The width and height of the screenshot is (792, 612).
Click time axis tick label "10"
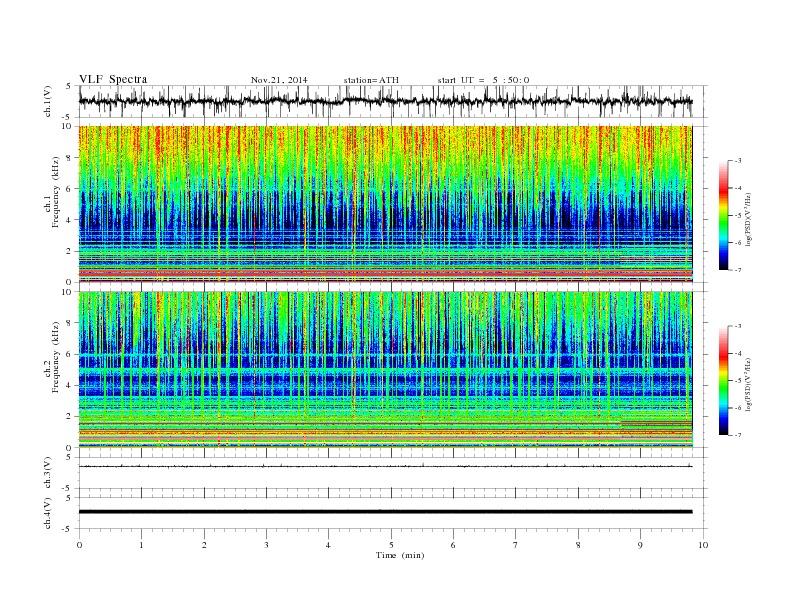click(703, 545)
